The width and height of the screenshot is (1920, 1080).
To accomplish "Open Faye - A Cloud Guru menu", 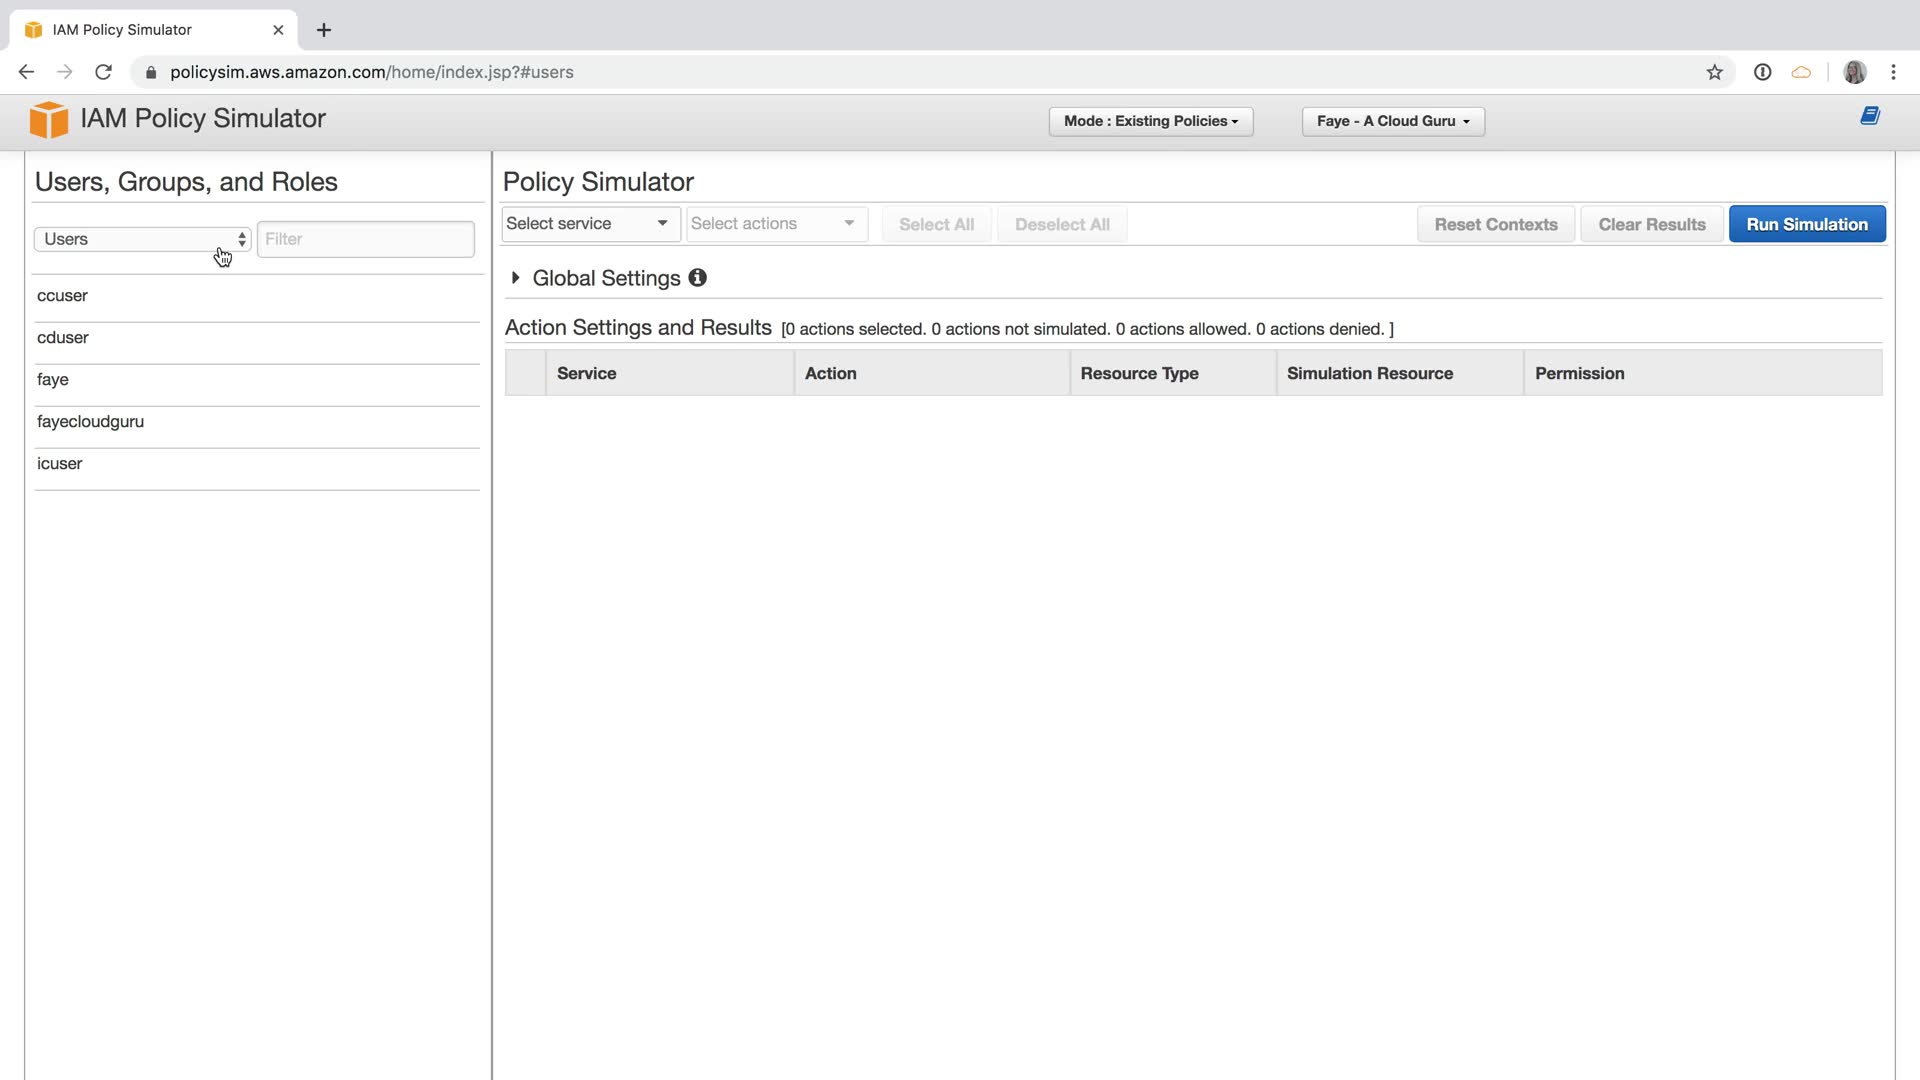I will tap(1392, 121).
